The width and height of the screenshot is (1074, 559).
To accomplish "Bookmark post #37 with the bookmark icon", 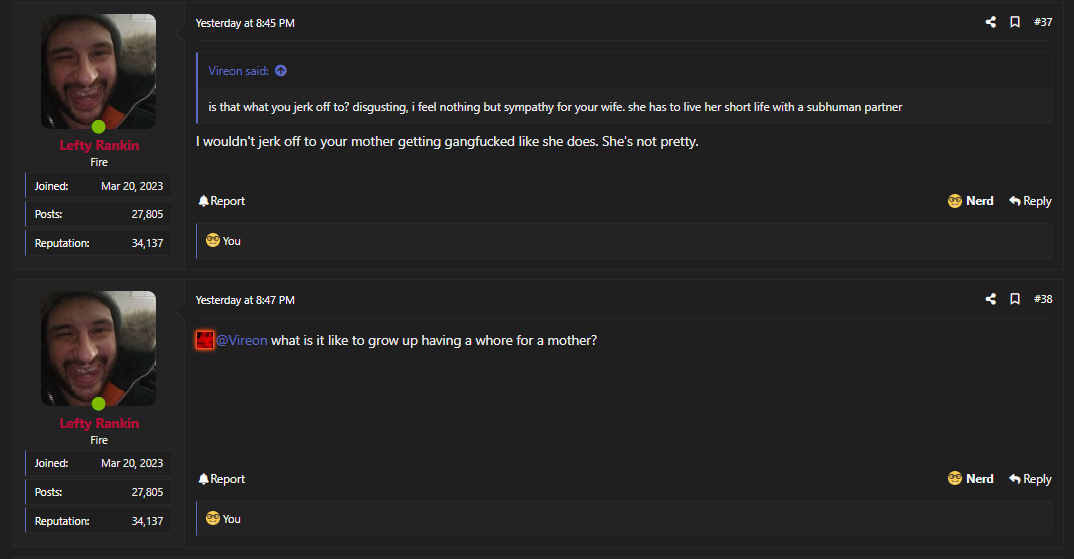I will point(1015,22).
